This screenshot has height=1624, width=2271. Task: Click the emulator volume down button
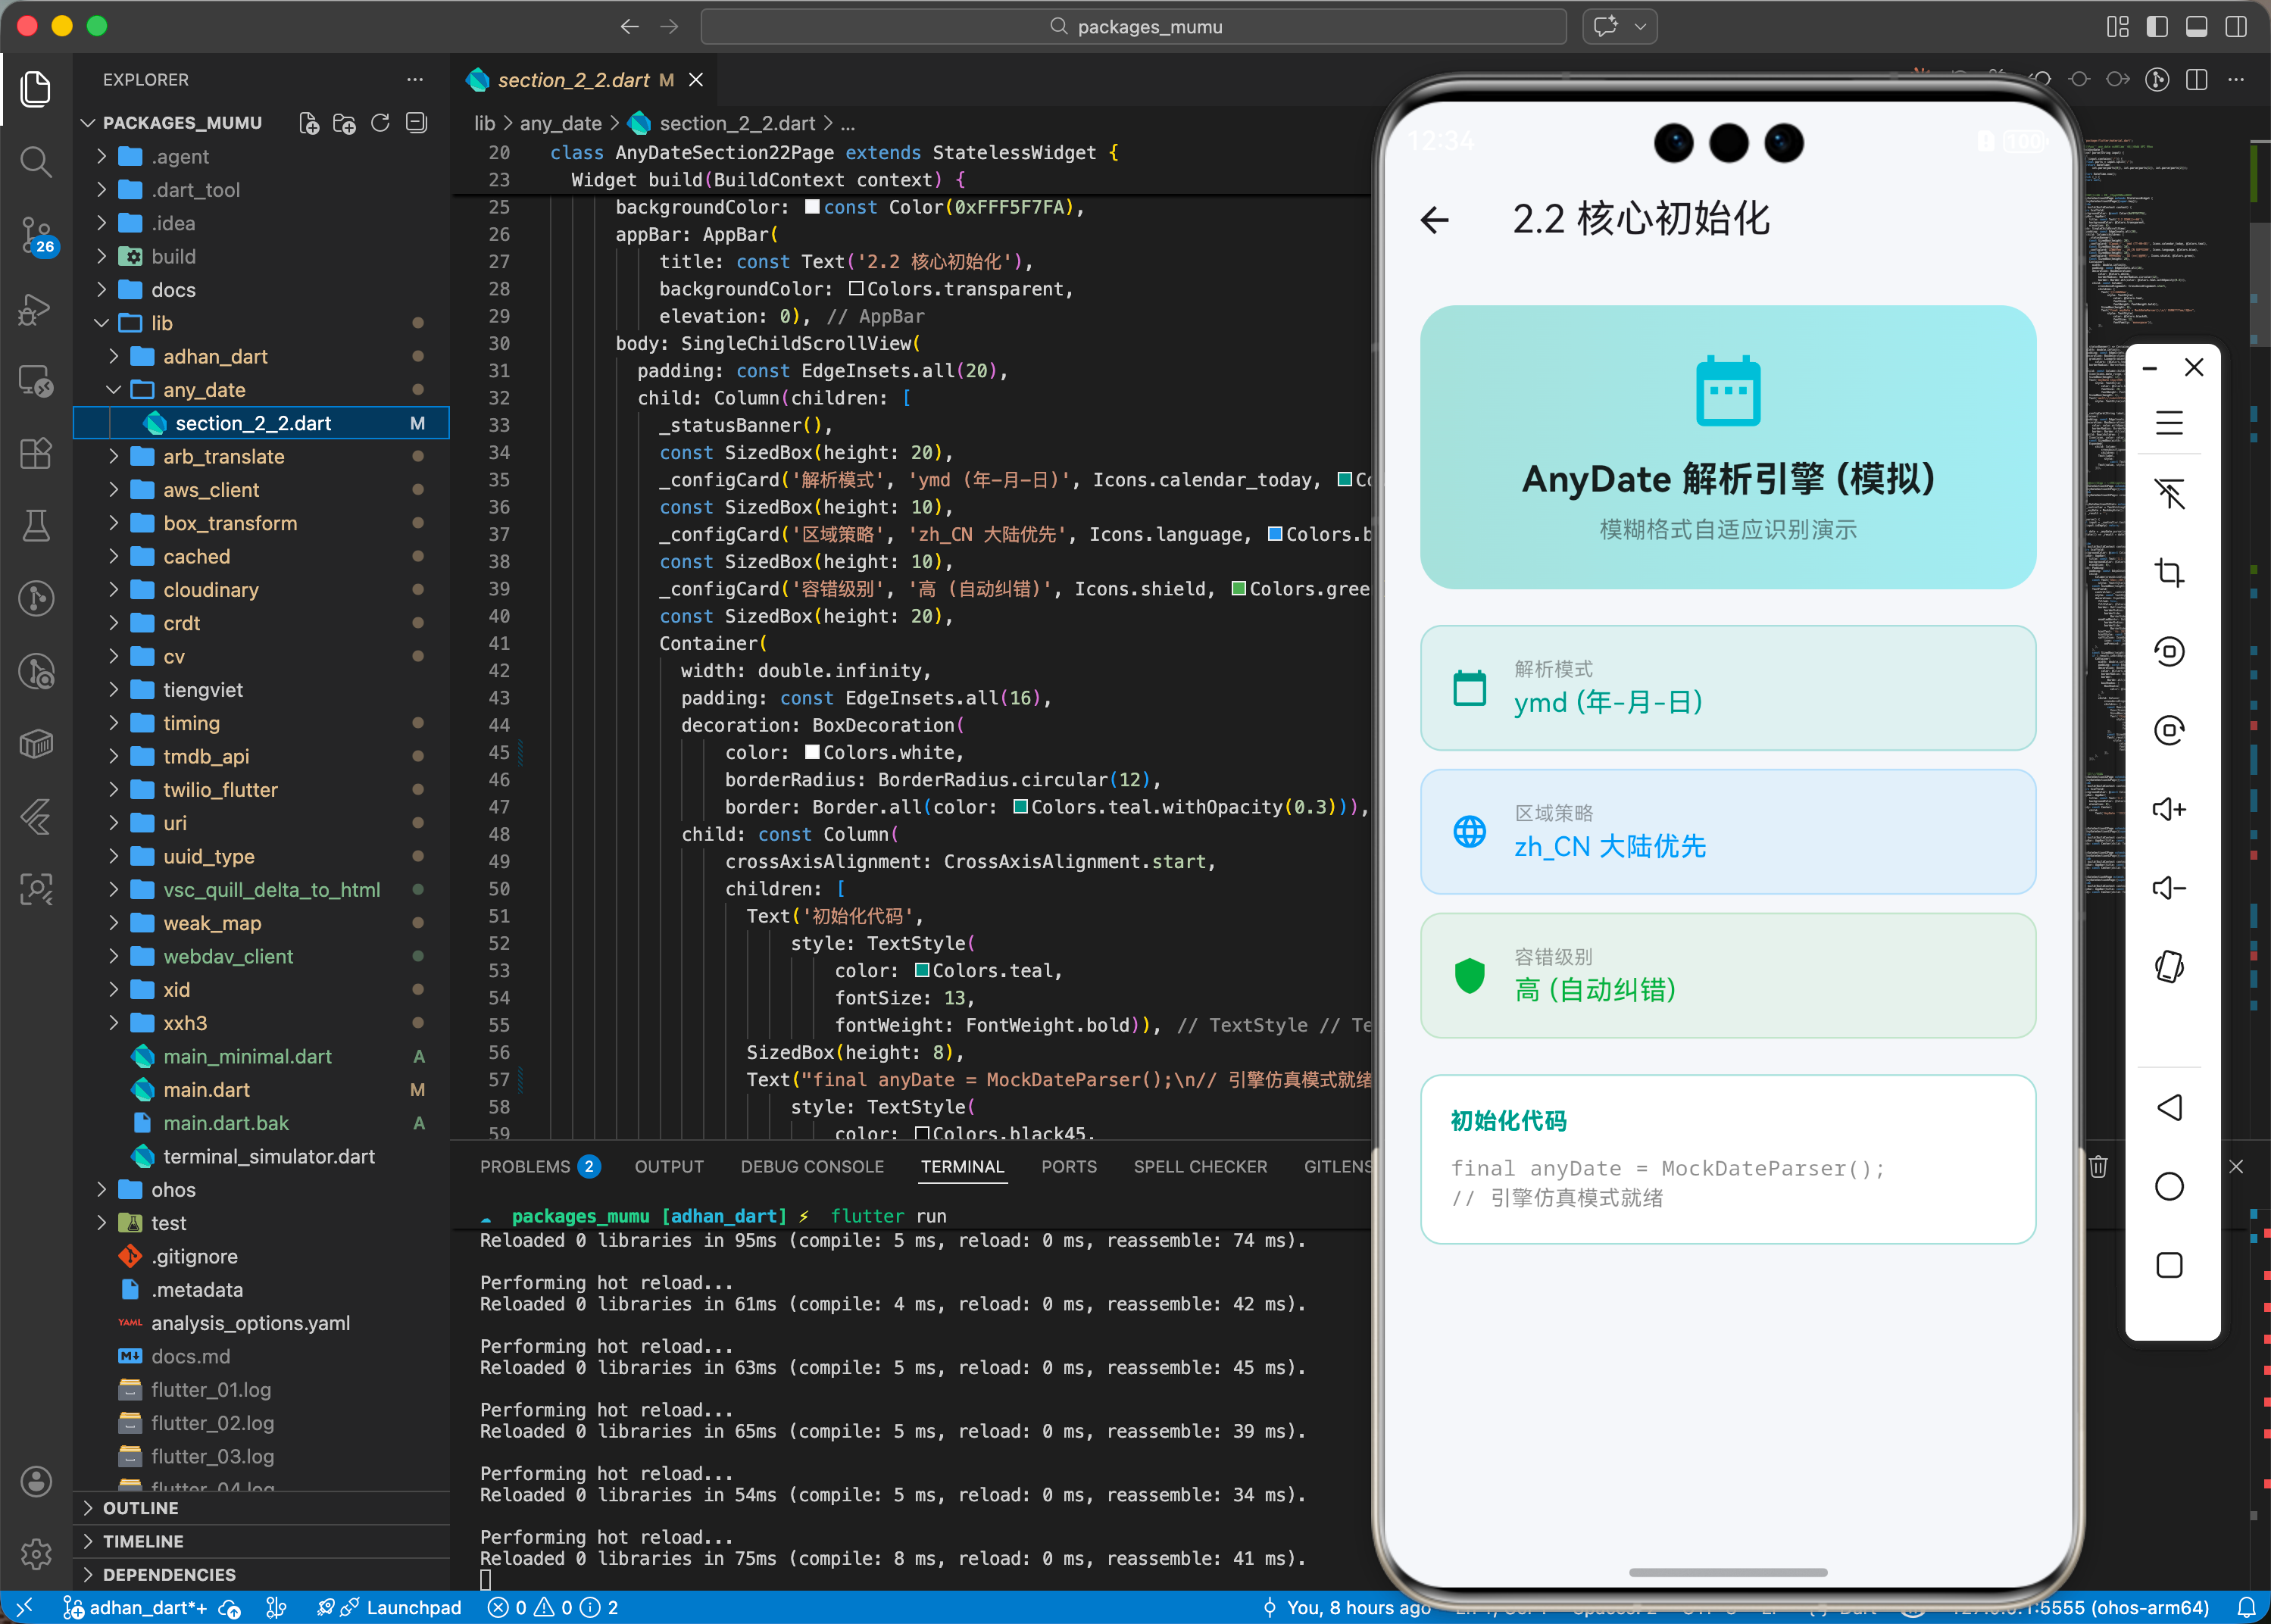pos(2169,888)
